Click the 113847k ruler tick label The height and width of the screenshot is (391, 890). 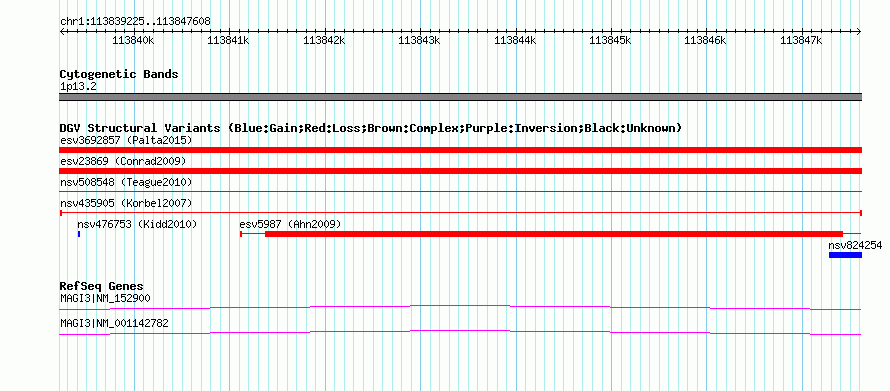coord(801,41)
